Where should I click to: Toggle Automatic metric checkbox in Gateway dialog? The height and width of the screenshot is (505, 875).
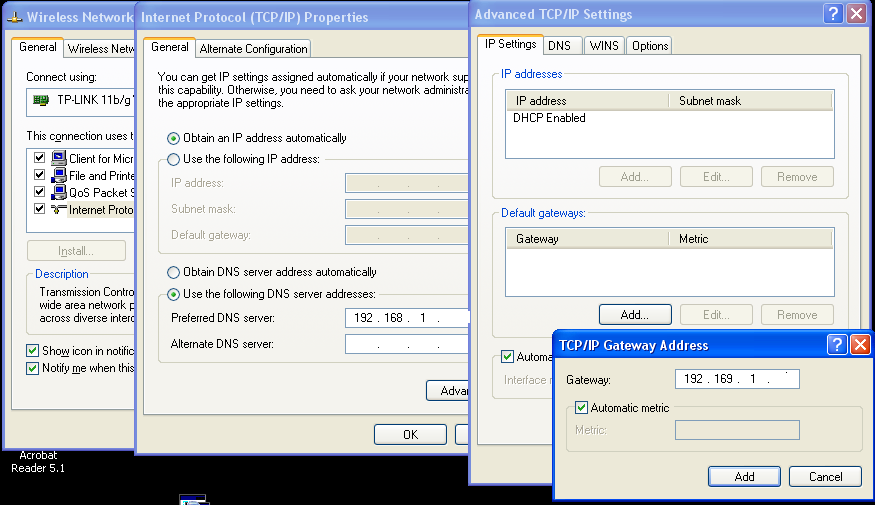tap(581, 407)
